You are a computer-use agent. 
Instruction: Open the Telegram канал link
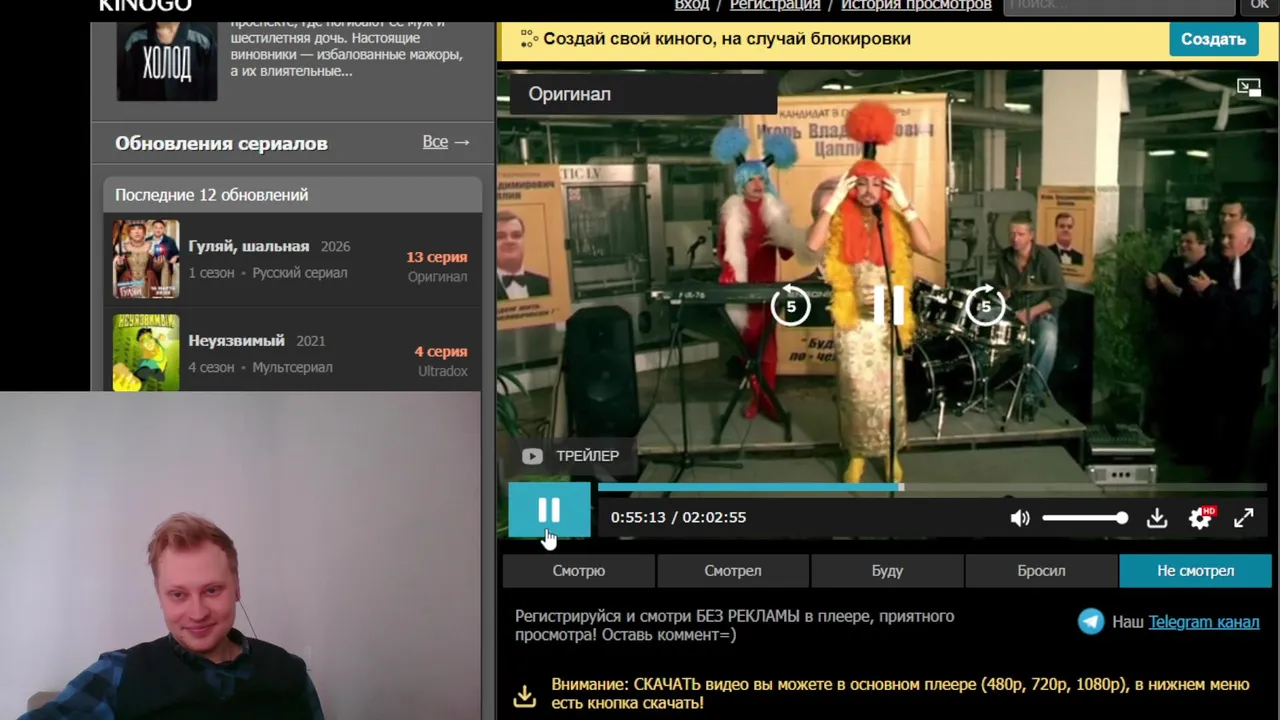pyautogui.click(x=1203, y=622)
